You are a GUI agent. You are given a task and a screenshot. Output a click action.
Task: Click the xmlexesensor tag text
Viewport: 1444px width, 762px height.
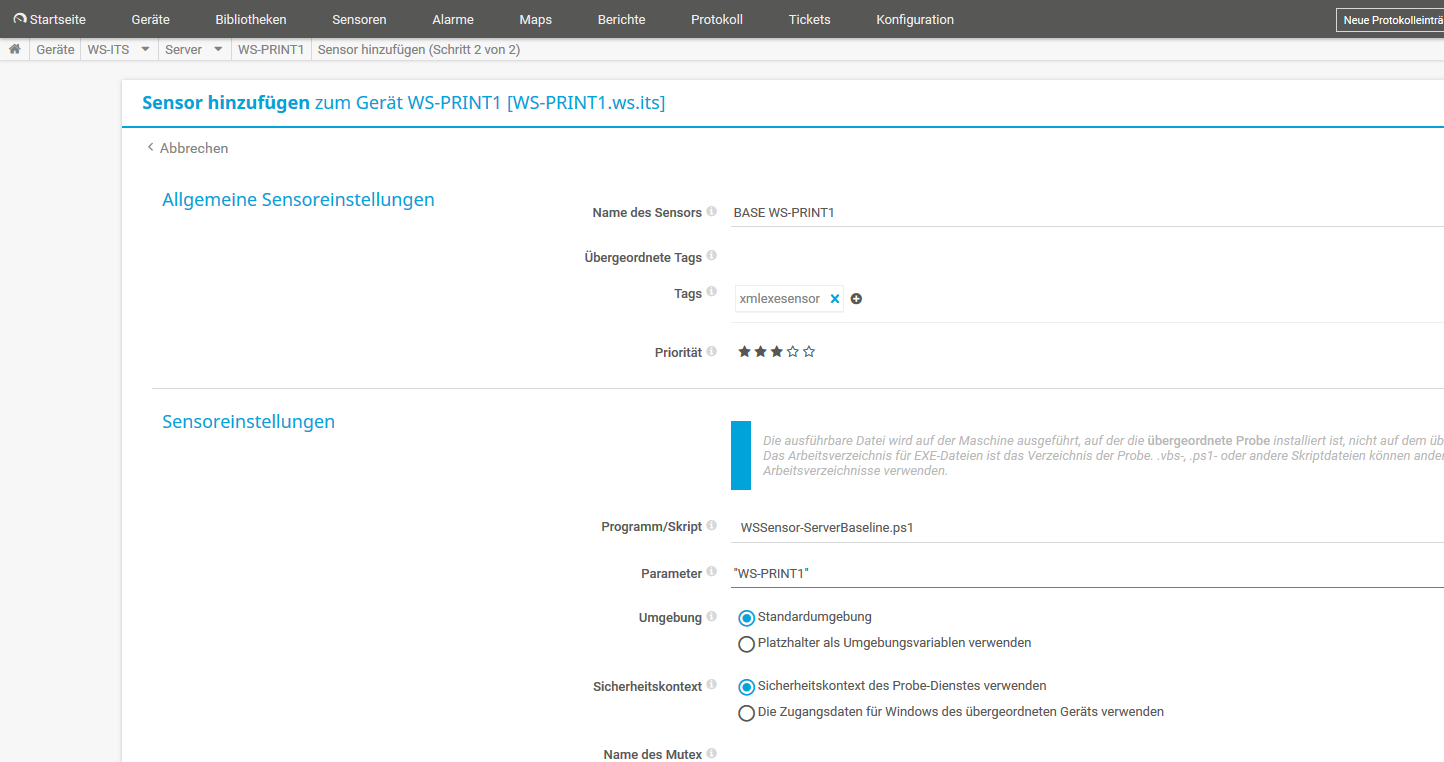point(780,299)
